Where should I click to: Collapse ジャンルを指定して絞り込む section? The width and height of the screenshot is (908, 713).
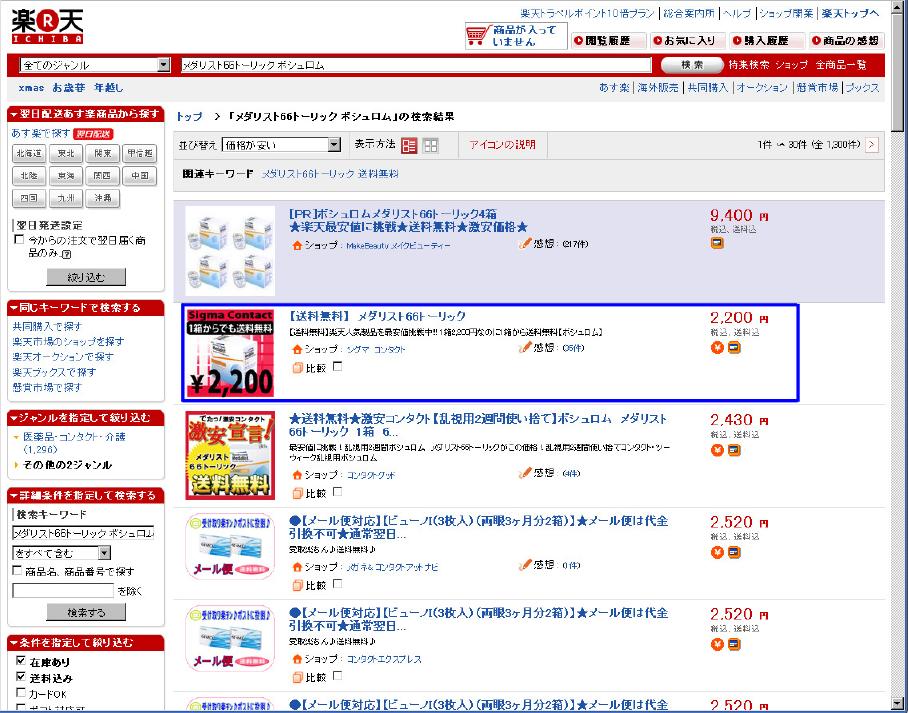(86, 418)
